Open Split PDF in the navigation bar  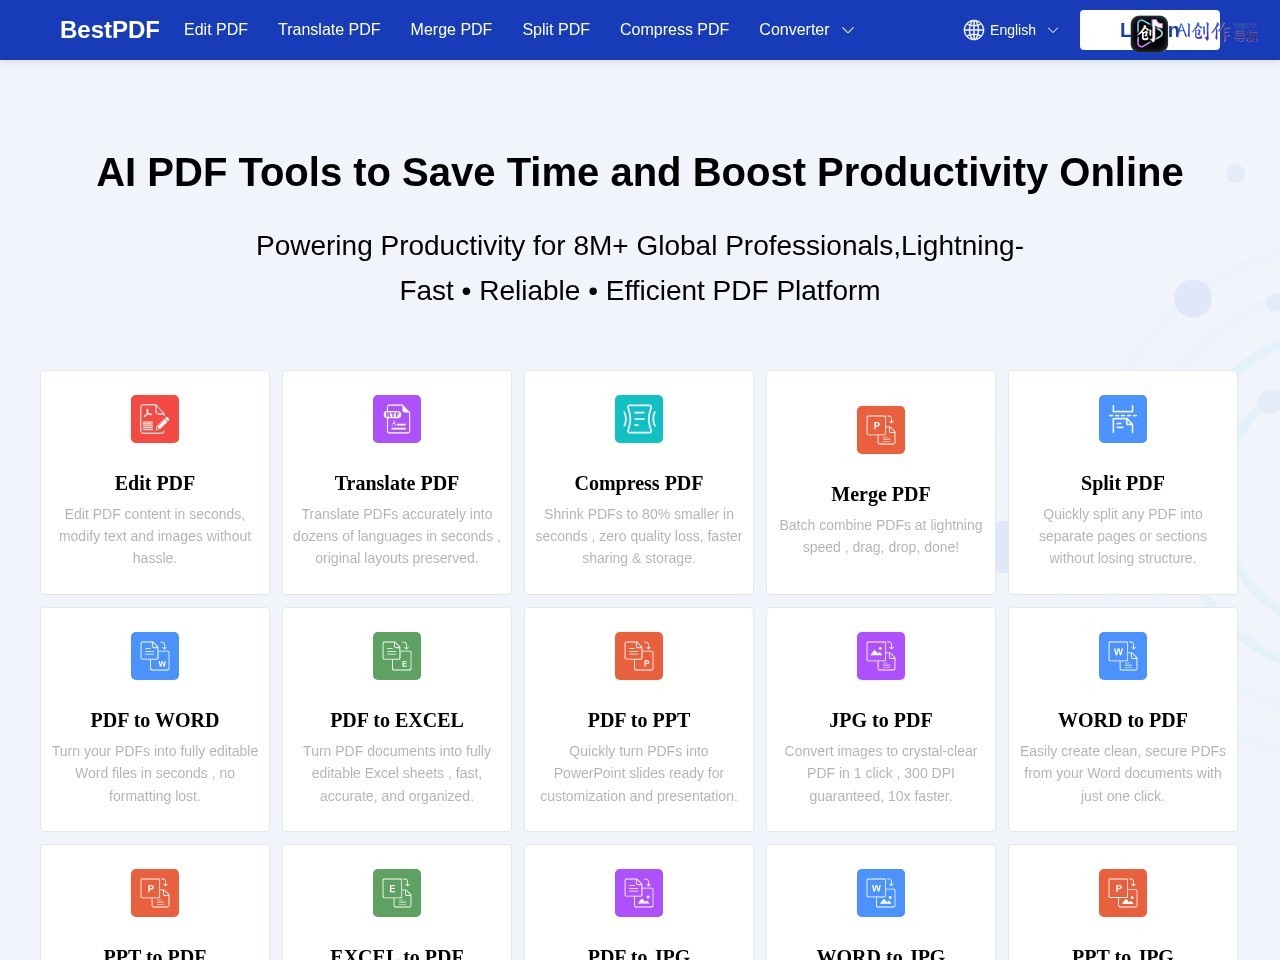click(x=556, y=30)
